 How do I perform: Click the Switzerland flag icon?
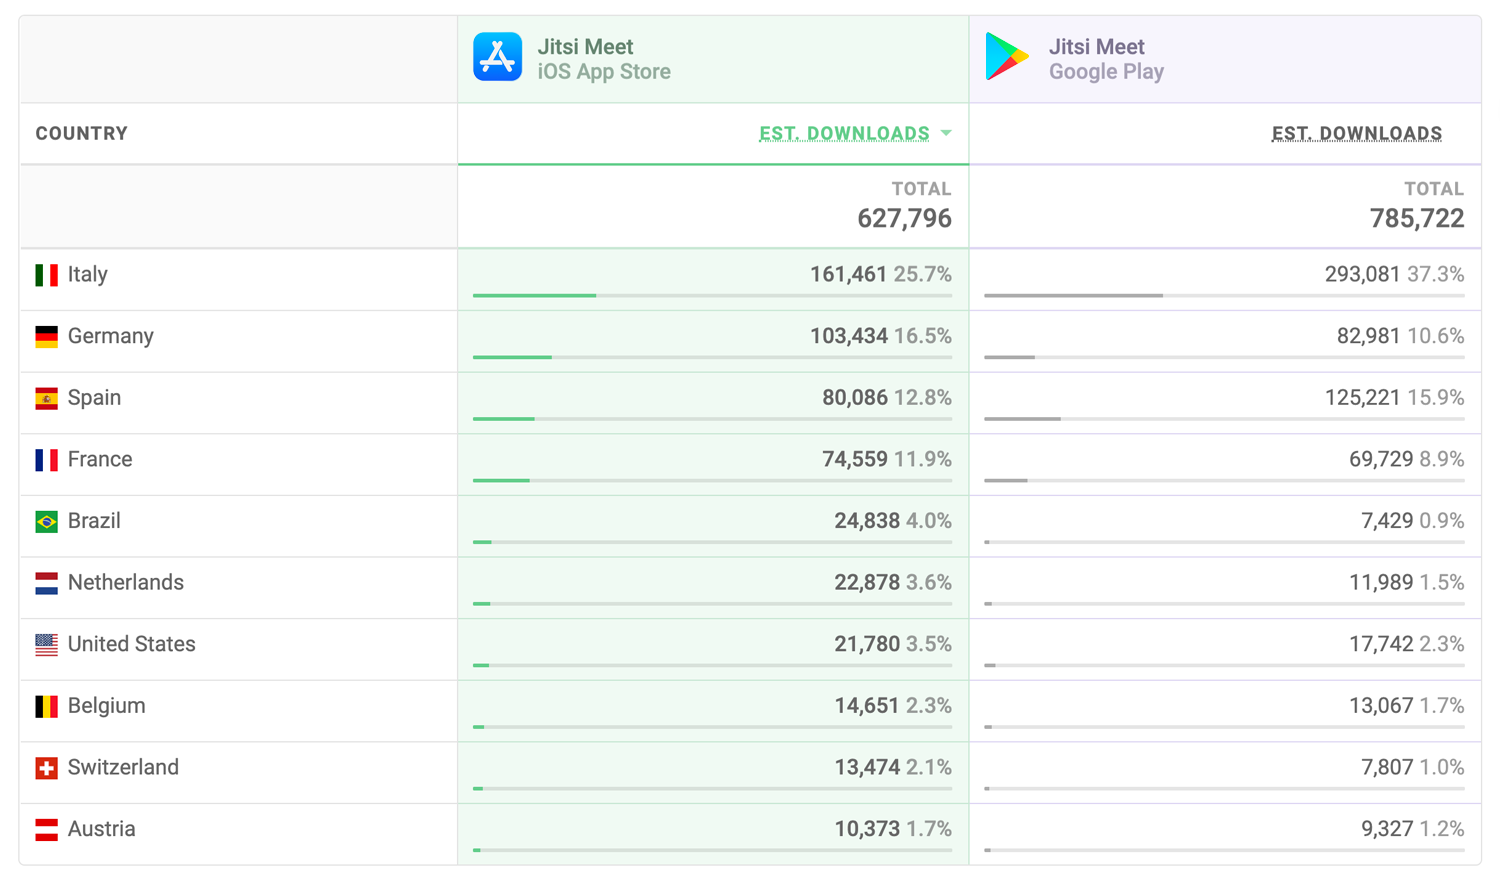coord(46,768)
